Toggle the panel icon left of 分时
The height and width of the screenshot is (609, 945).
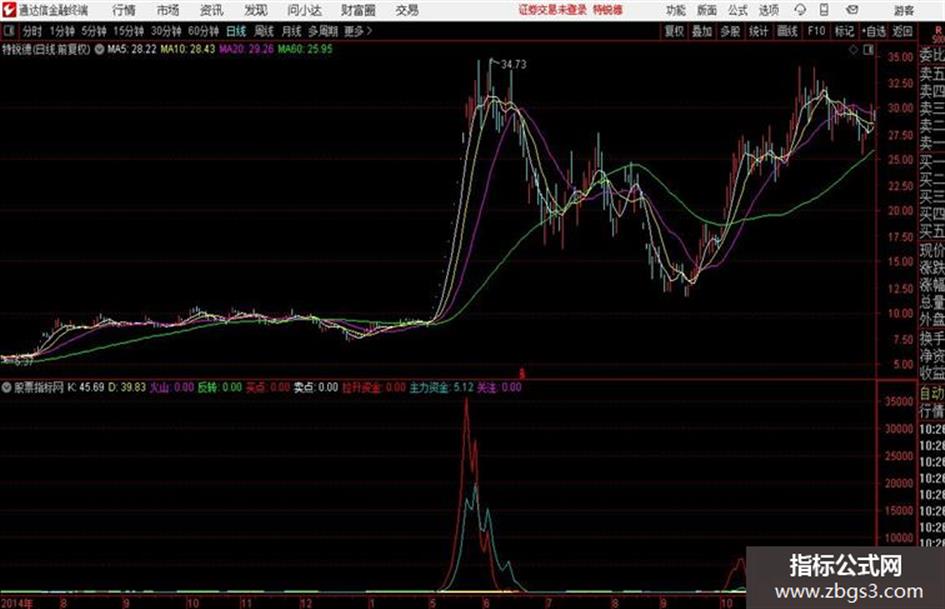(8, 30)
